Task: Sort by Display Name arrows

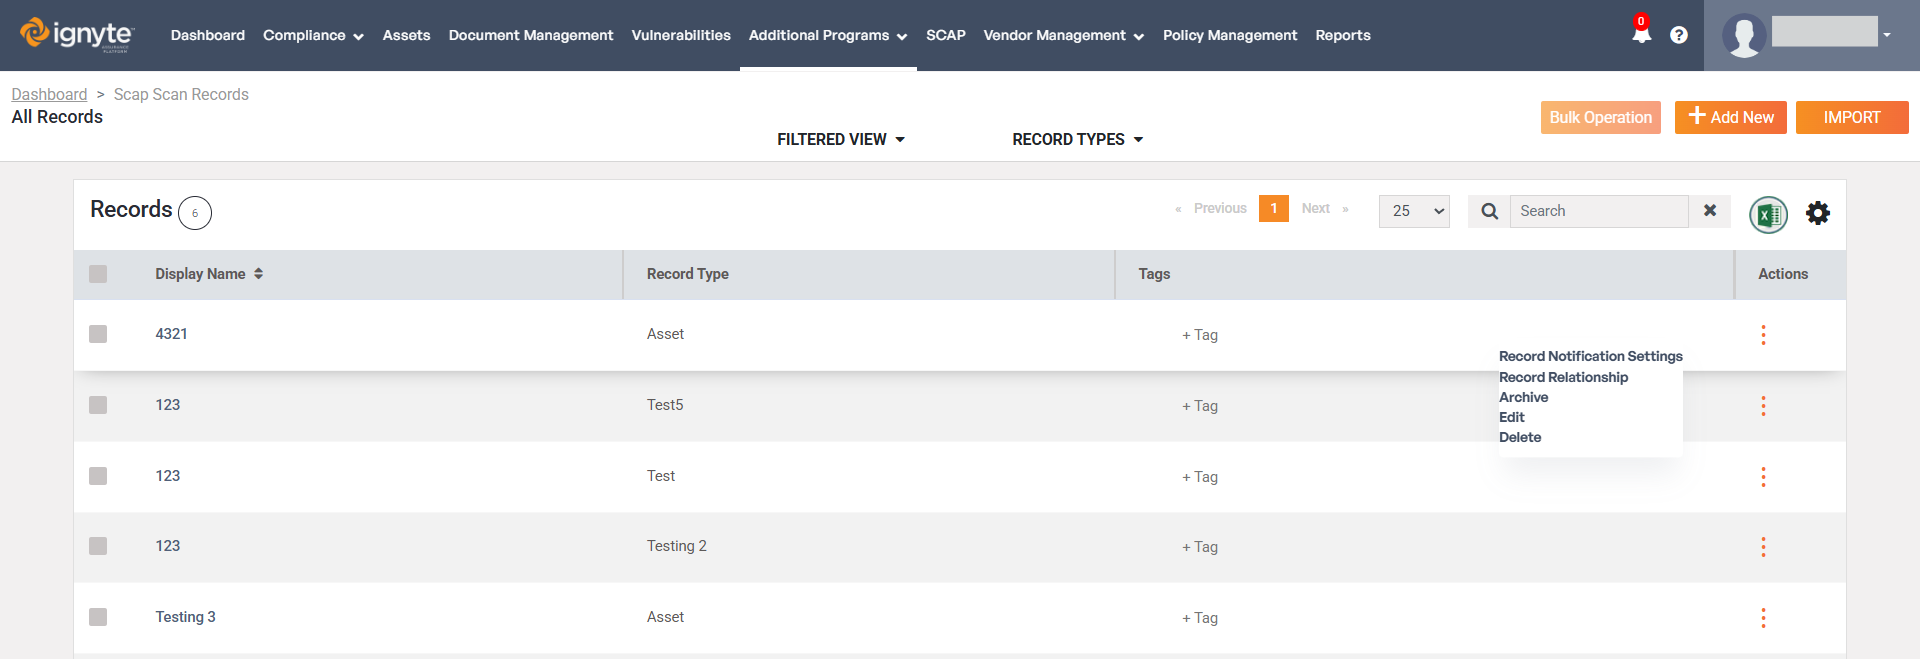Action: (x=258, y=274)
